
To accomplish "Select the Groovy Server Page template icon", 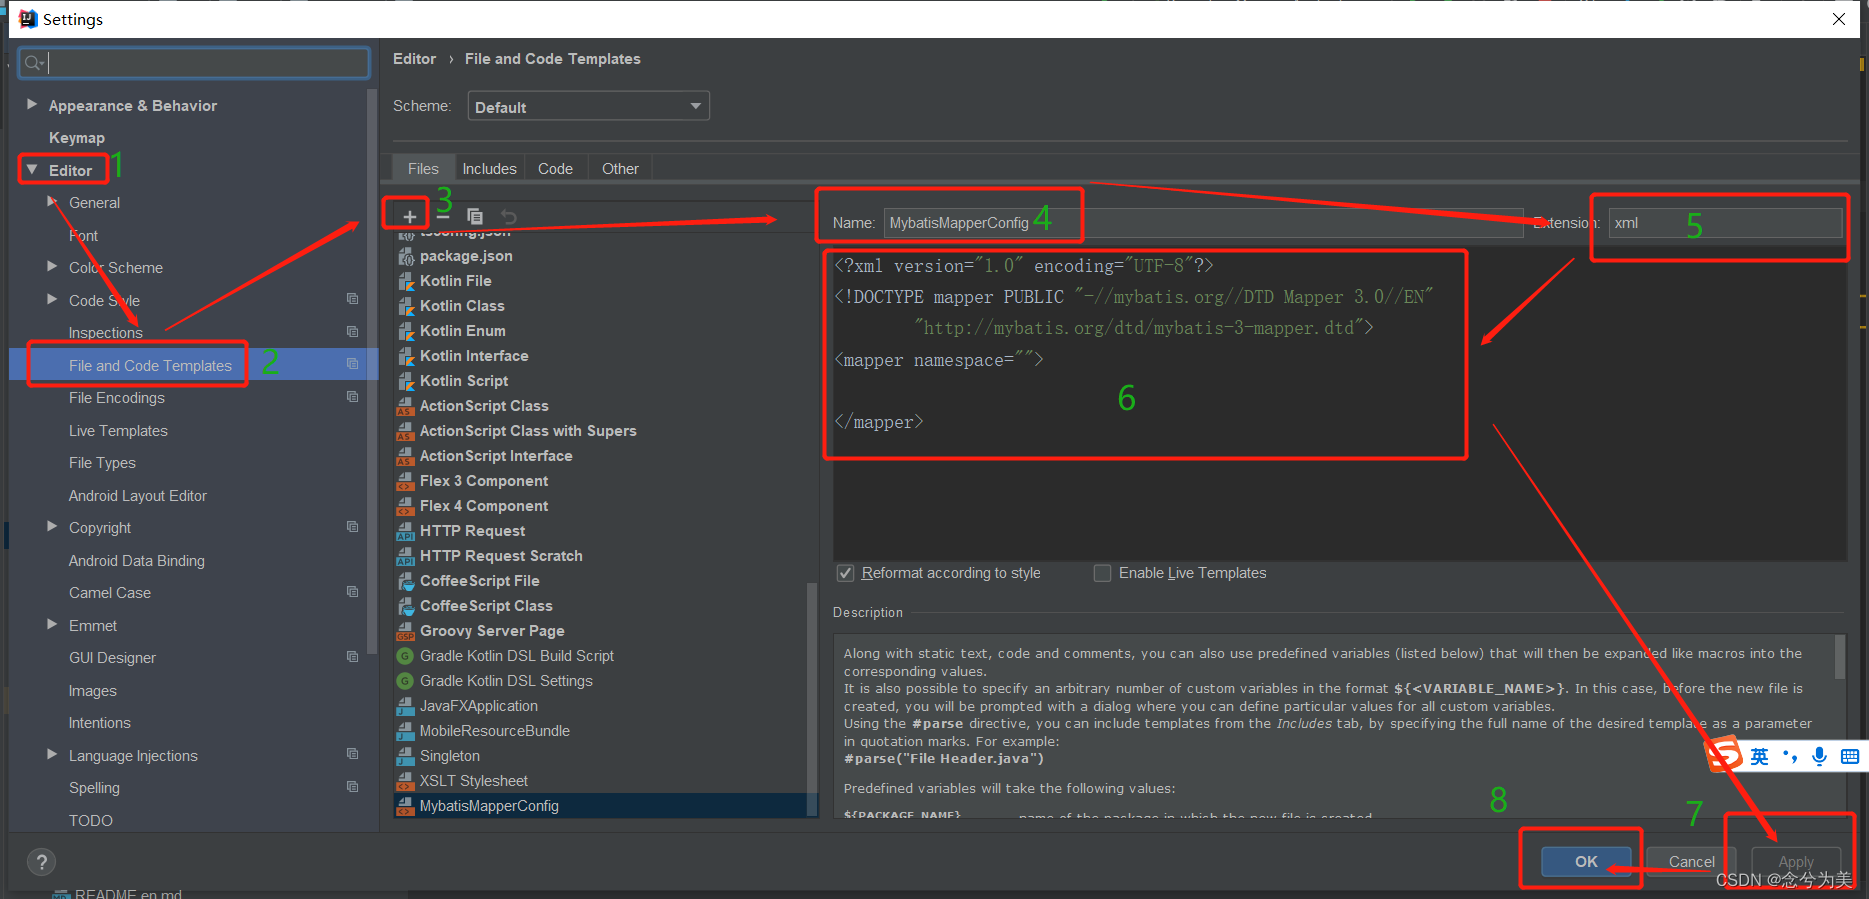I will pos(406,631).
